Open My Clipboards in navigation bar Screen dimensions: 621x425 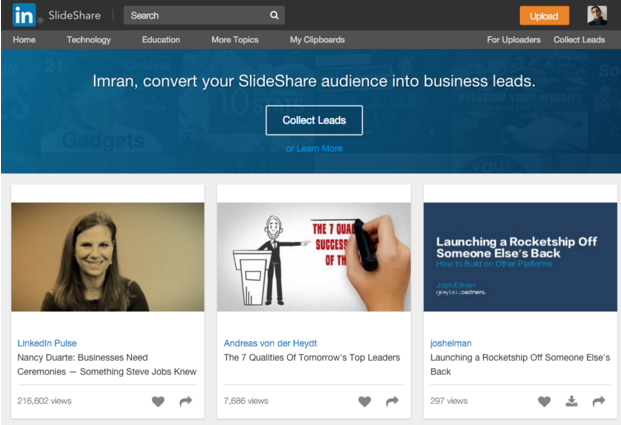click(x=317, y=40)
